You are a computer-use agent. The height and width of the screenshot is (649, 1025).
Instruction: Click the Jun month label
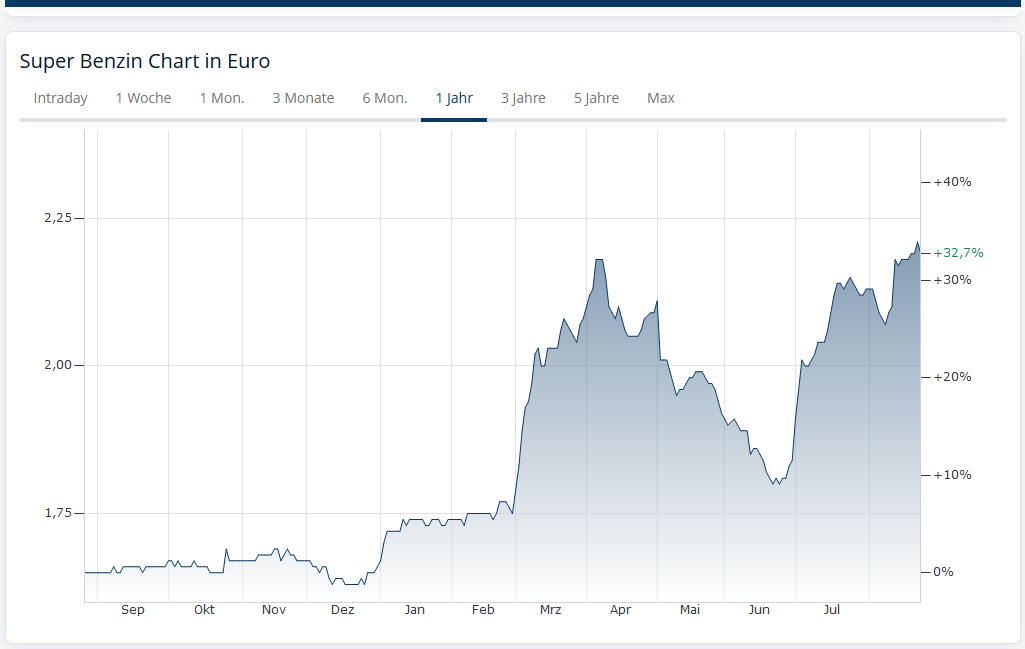pyautogui.click(x=759, y=610)
